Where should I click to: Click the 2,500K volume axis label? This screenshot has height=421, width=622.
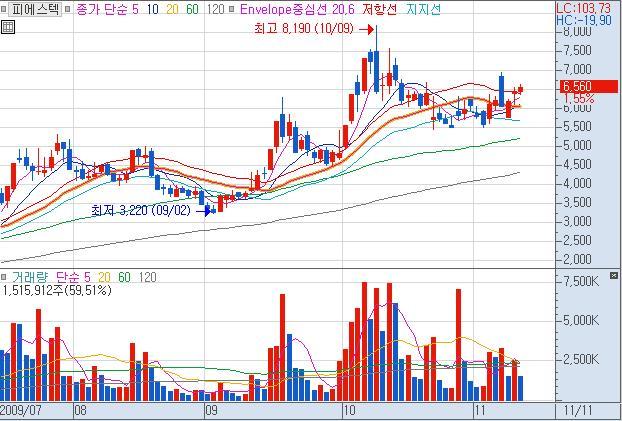581,360
